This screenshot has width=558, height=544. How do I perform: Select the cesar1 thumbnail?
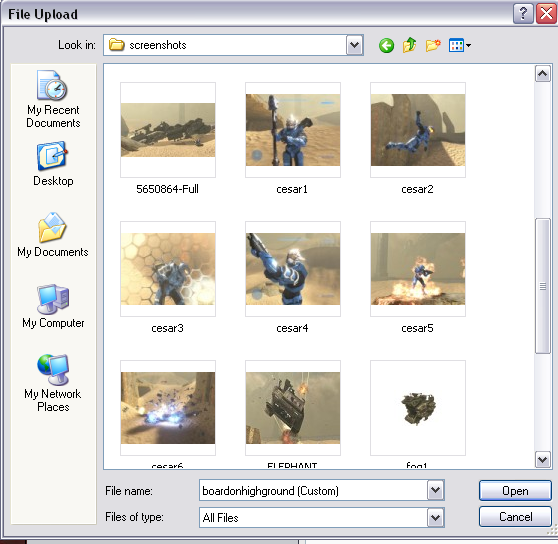point(293,130)
